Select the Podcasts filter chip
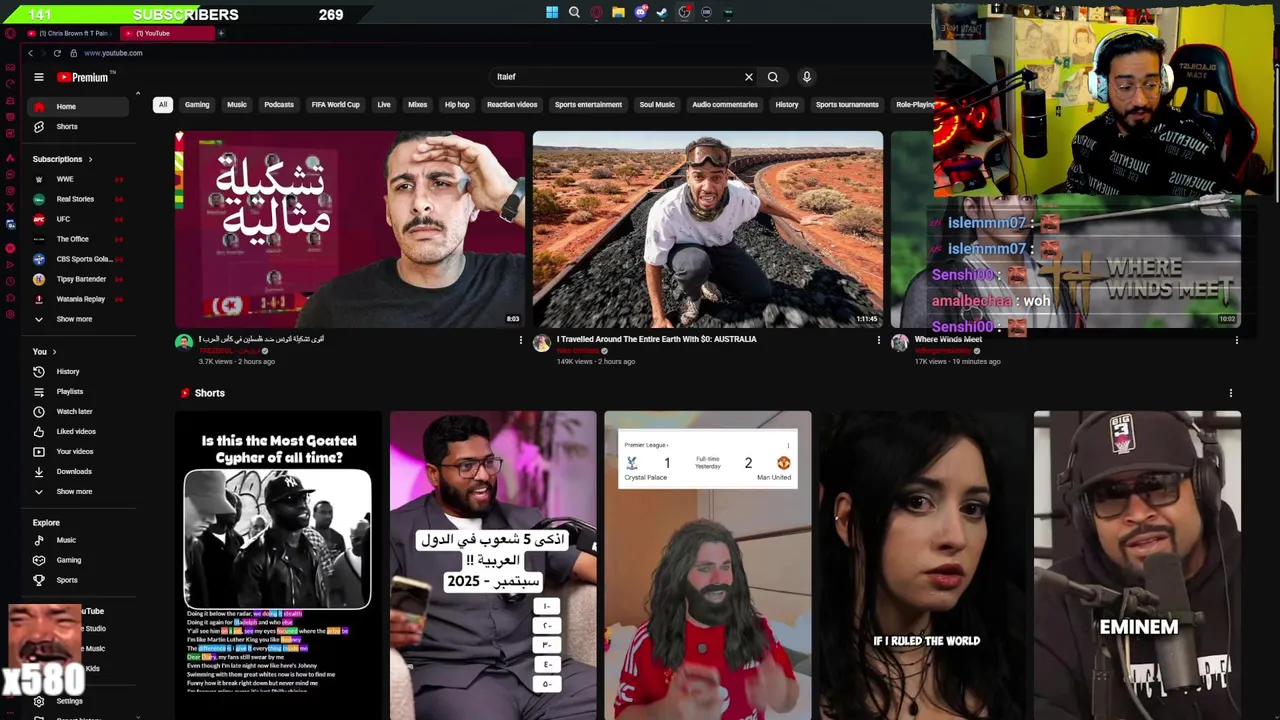The image size is (1280, 720). point(279,105)
